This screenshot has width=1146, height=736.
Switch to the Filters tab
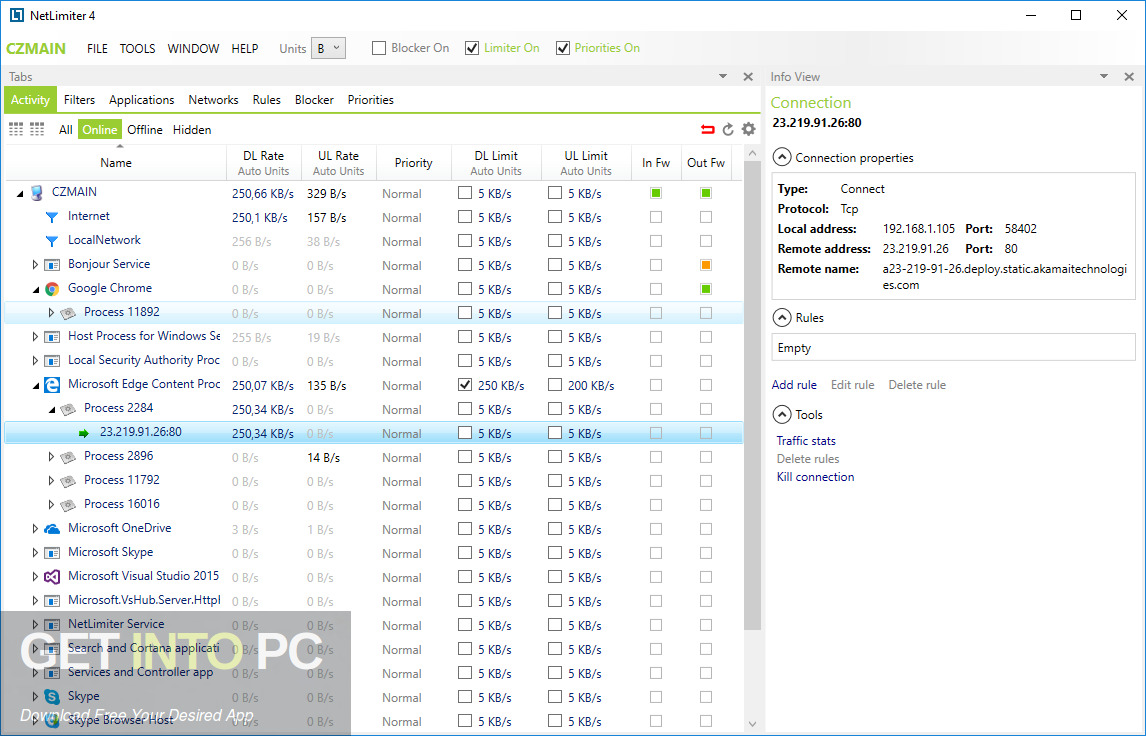point(79,100)
